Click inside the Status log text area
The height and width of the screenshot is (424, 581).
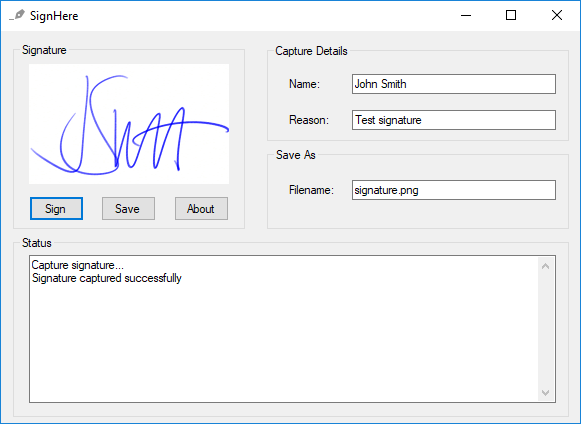[x=283, y=329]
